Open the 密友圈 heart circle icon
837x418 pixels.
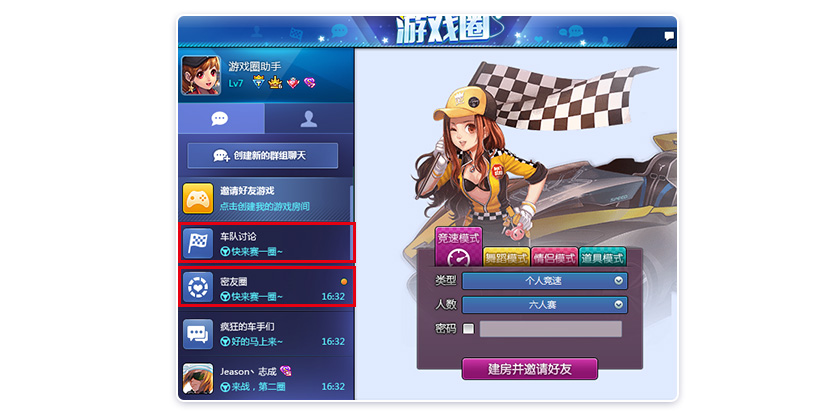[198, 287]
